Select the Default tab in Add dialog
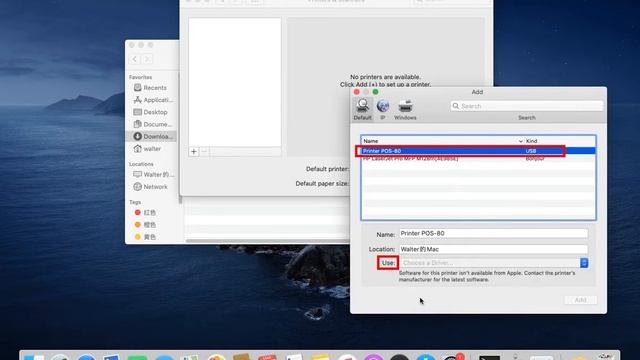 point(362,109)
